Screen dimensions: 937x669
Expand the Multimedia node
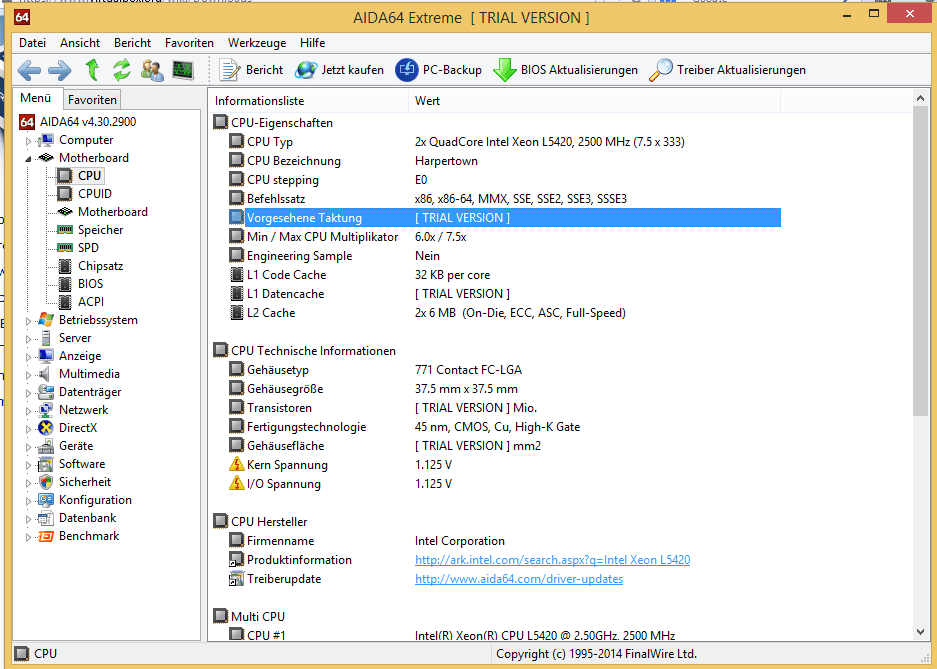coord(28,375)
